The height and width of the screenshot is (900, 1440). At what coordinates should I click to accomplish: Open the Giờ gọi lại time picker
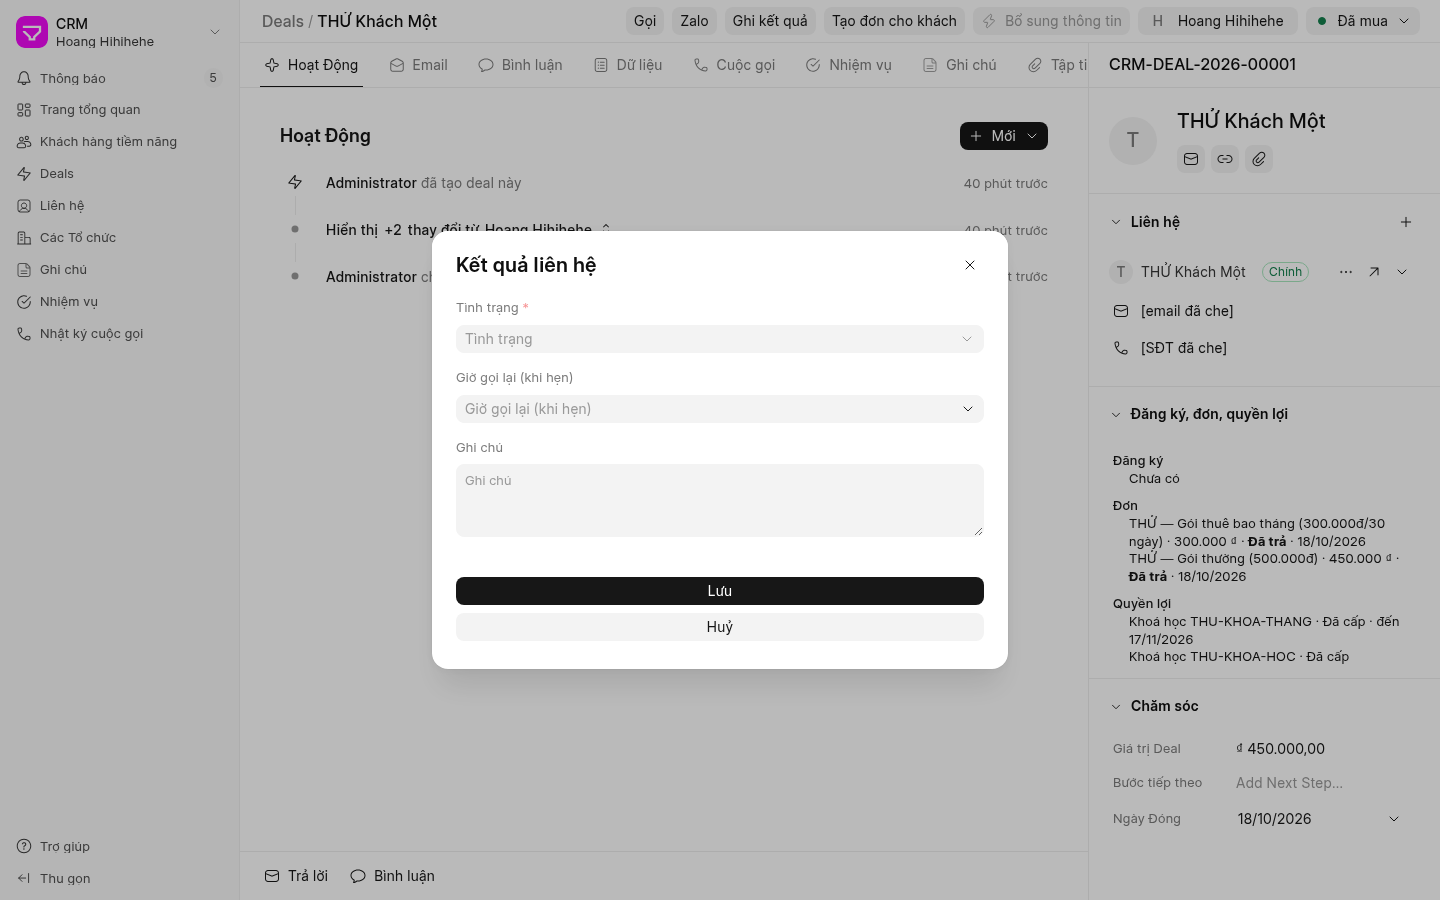tap(720, 409)
